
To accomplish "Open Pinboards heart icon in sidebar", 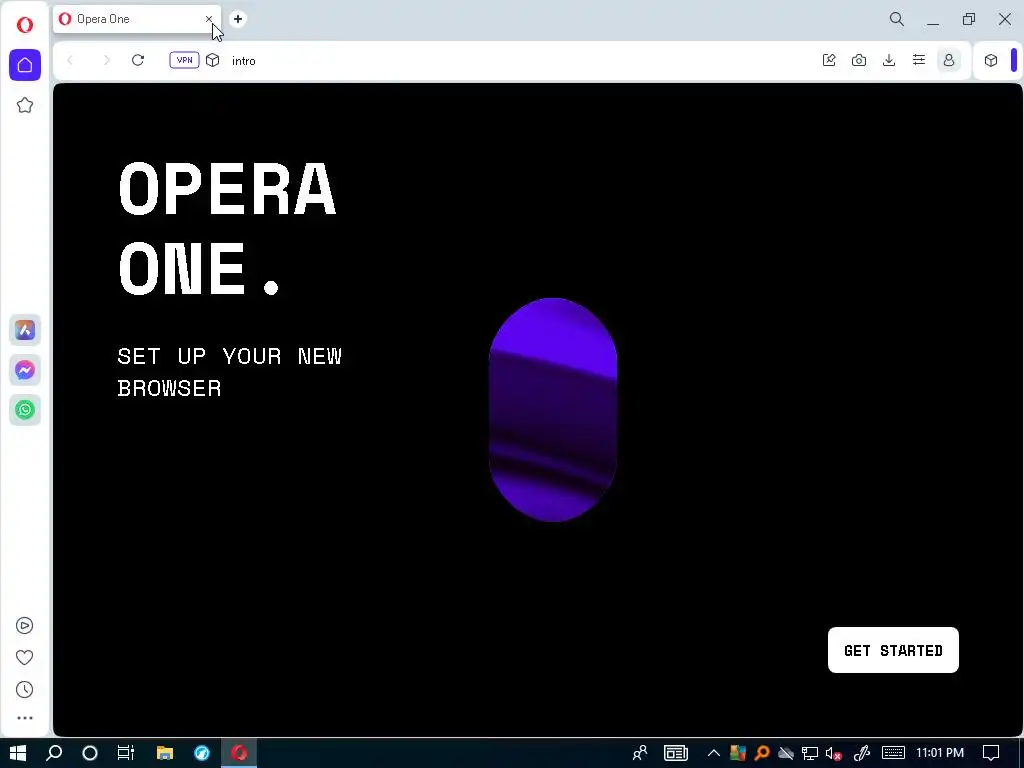I will pos(25,658).
